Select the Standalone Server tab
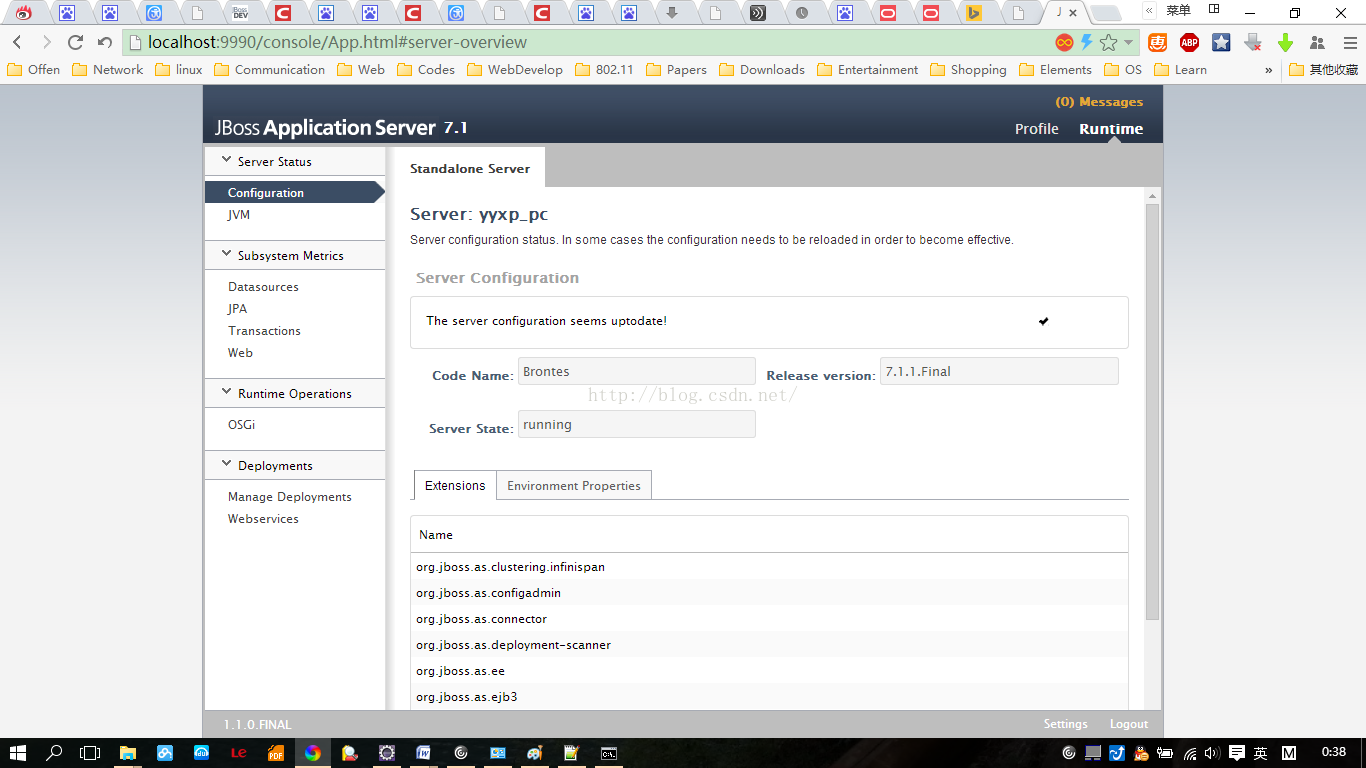Viewport: 1366px width, 768px height. (469, 168)
